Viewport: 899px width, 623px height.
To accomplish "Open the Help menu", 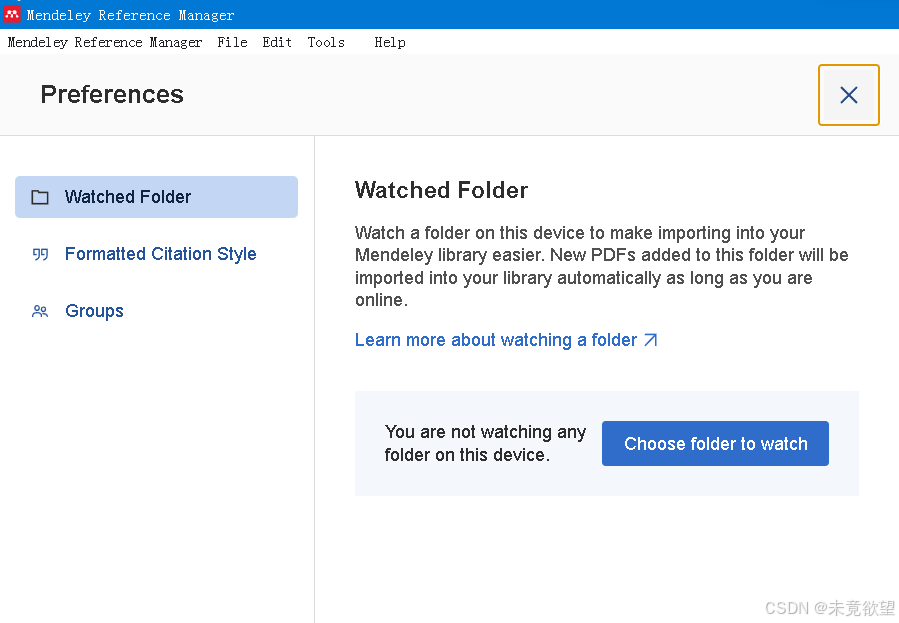I will 390,42.
